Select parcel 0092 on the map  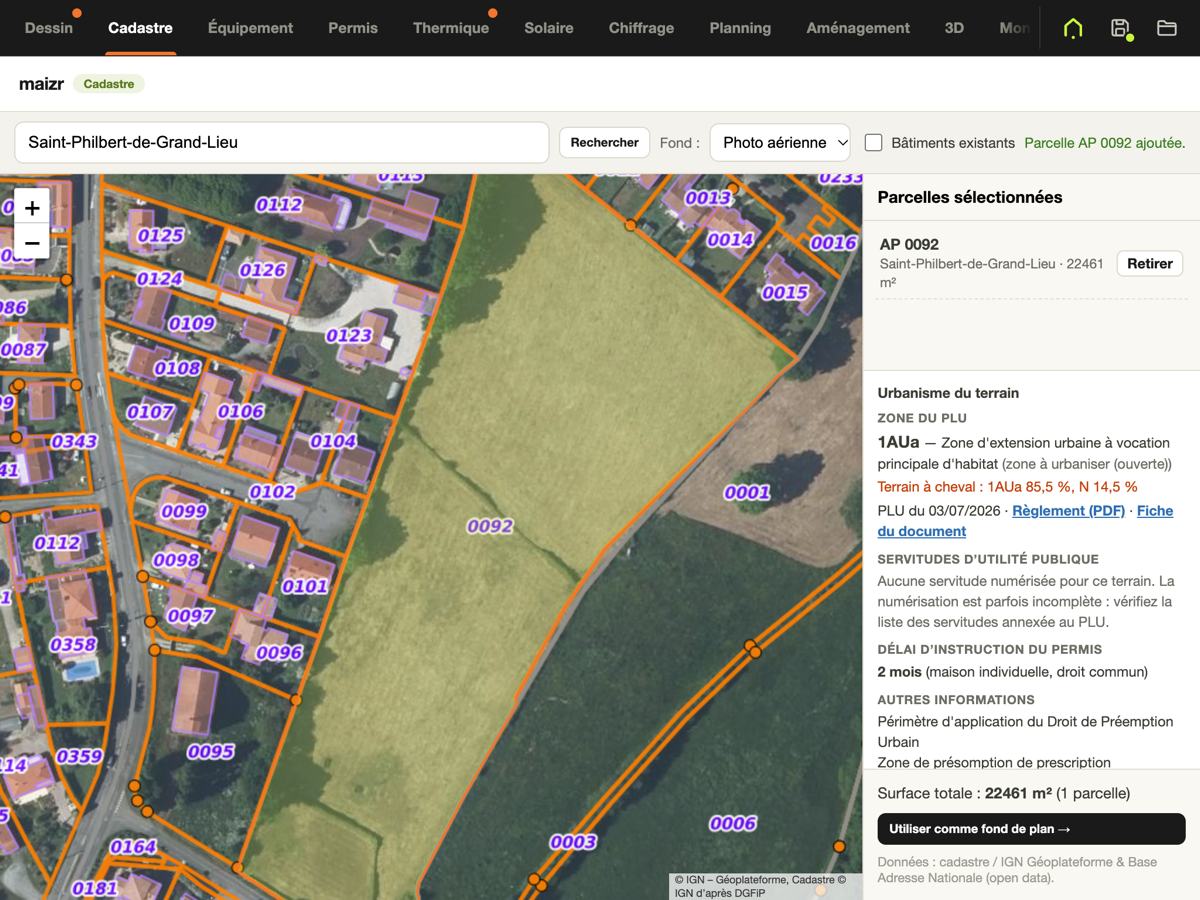click(x=490, y=526)
